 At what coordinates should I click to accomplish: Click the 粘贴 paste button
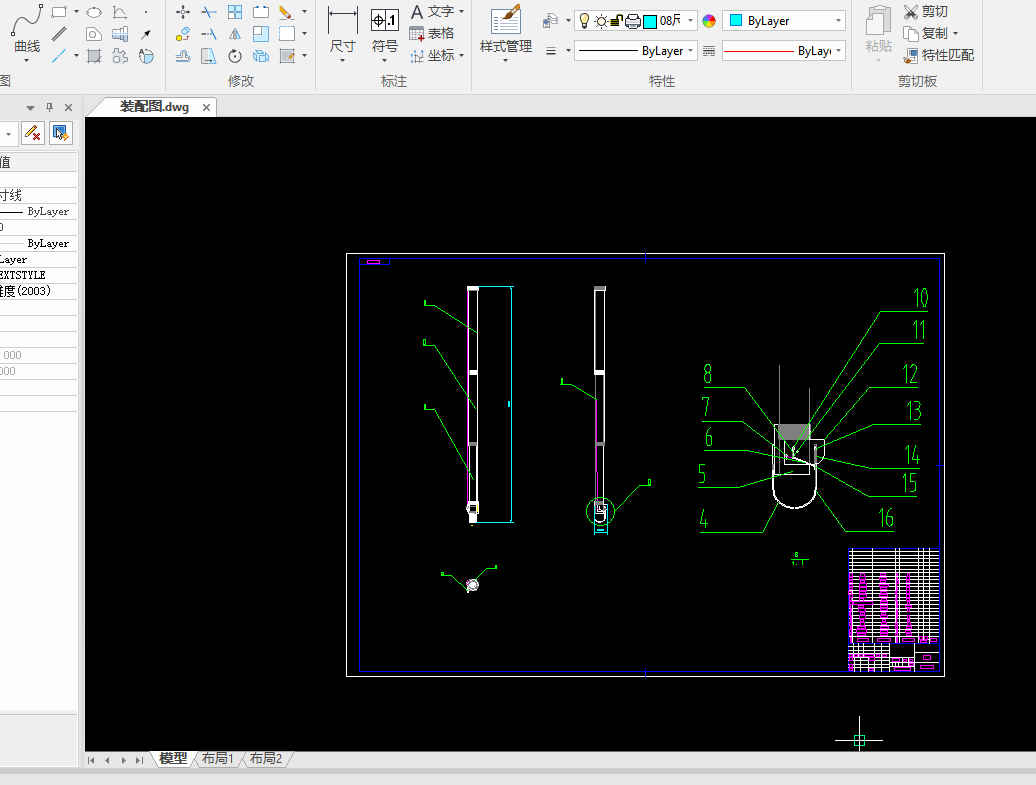878,31
